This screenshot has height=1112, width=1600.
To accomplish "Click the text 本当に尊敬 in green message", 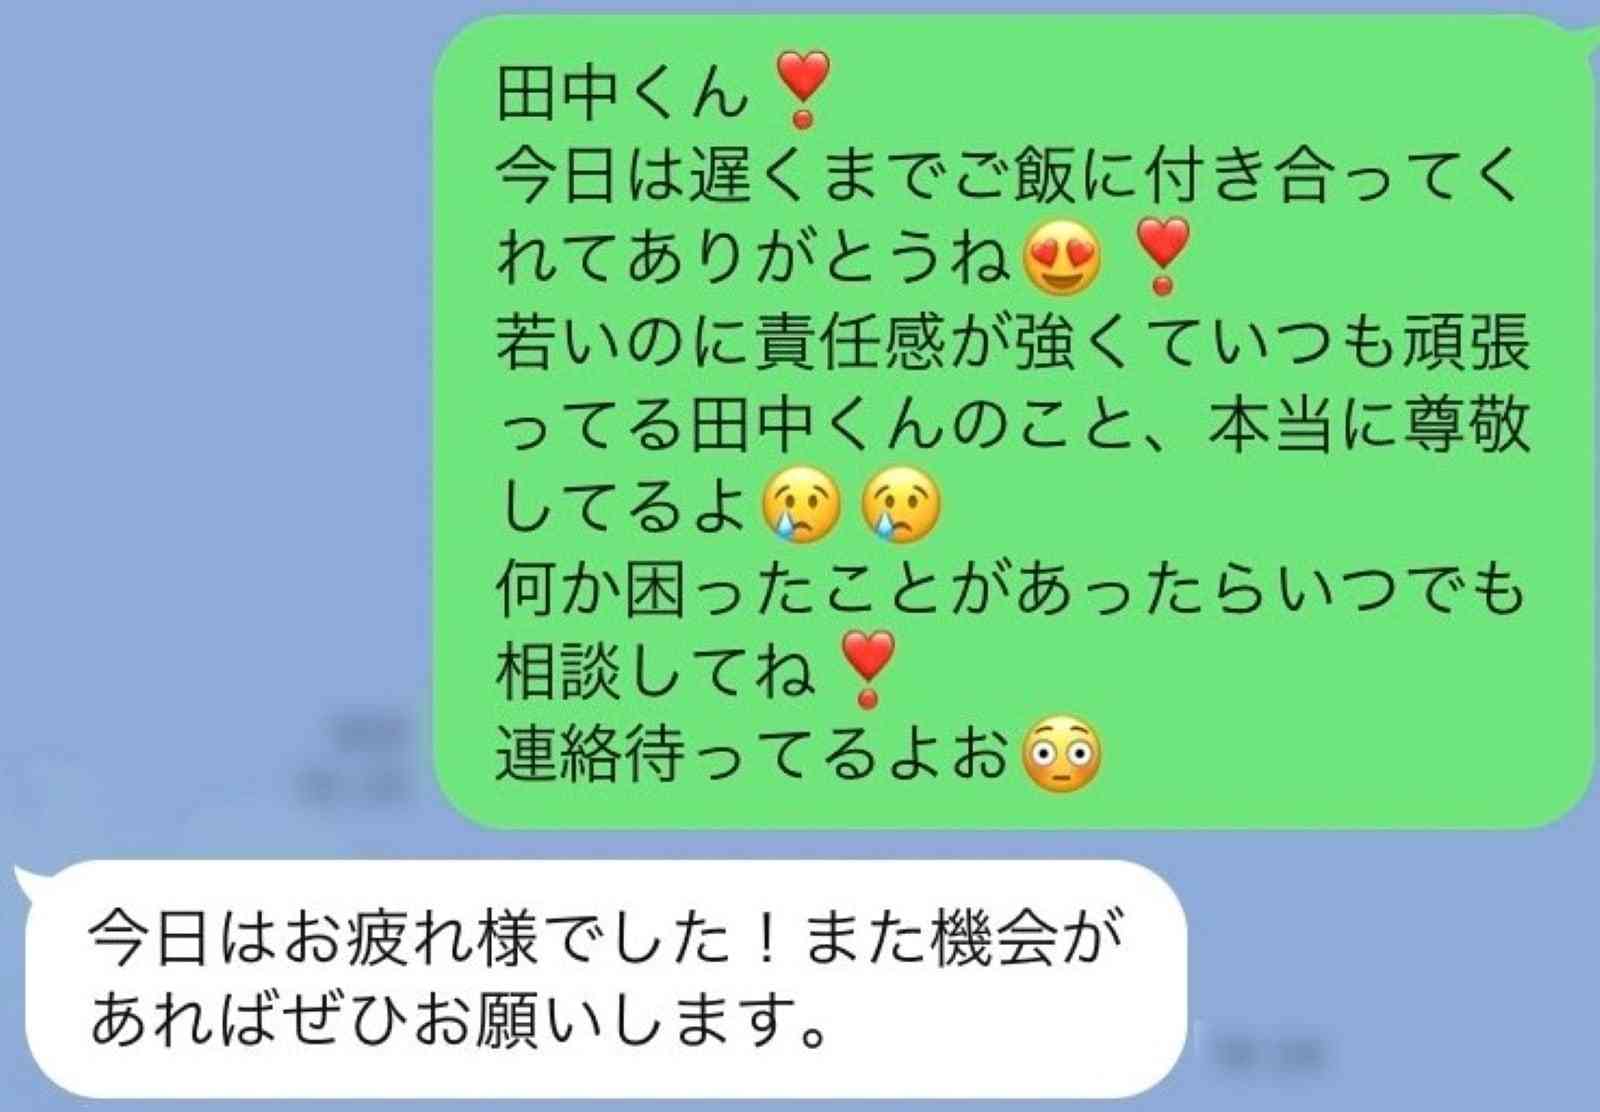I will [x=1369, y=423].
